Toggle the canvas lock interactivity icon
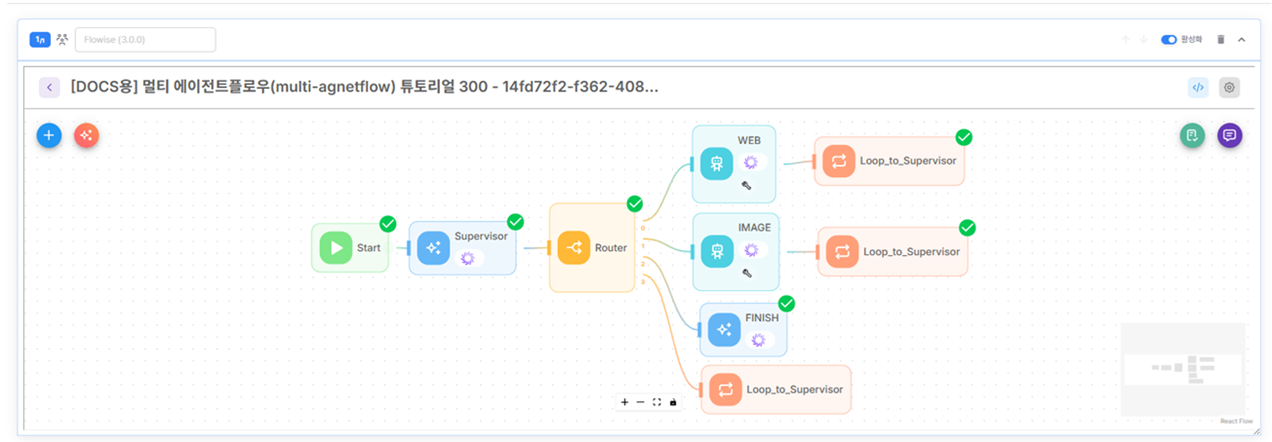This screenshot has height=442, width=1272. [x=673, y=402]
